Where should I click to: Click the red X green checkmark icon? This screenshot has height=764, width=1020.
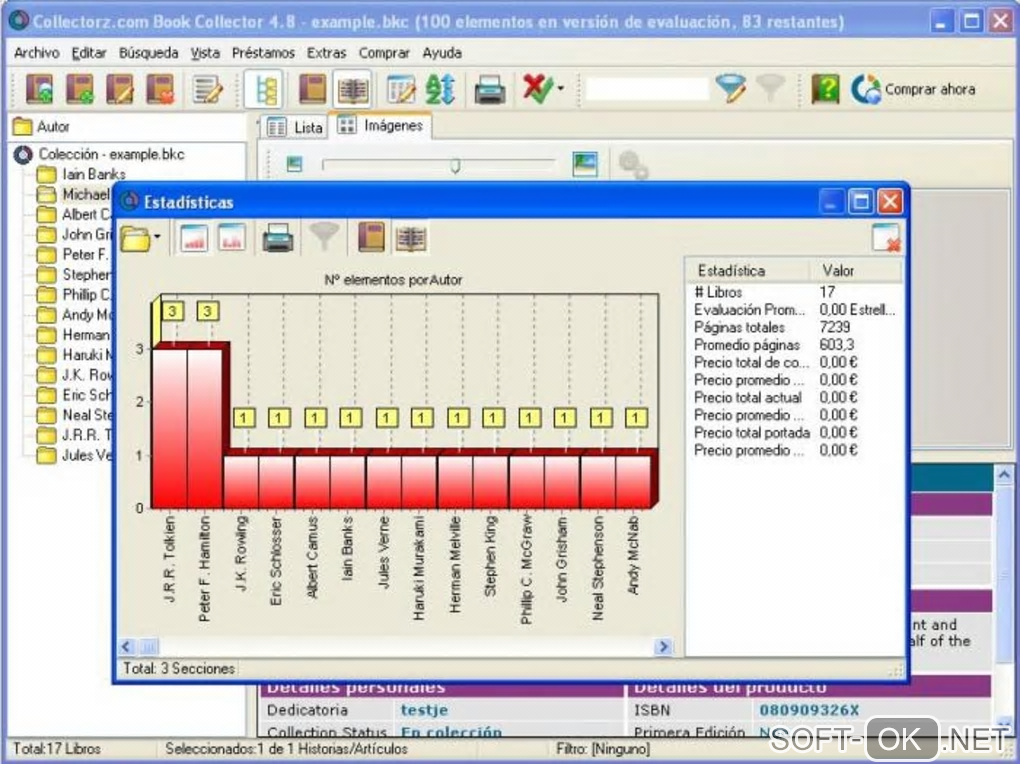537,89
